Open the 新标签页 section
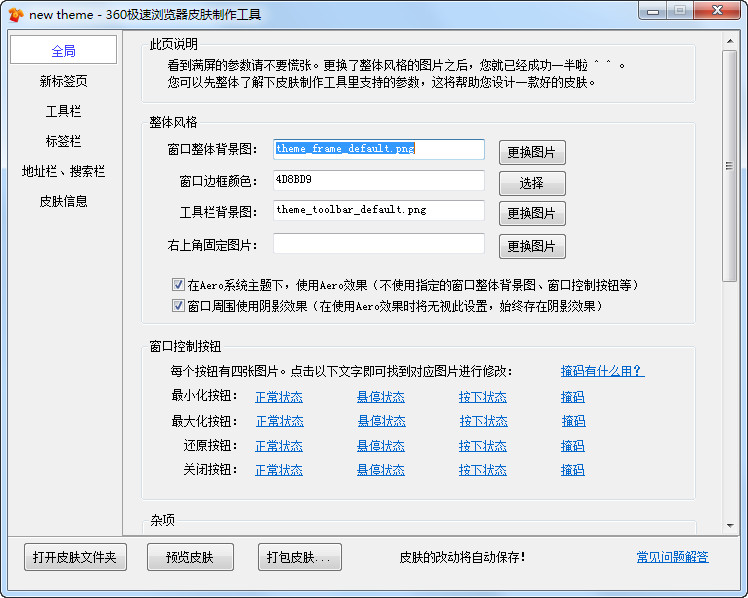 (63, 81)
